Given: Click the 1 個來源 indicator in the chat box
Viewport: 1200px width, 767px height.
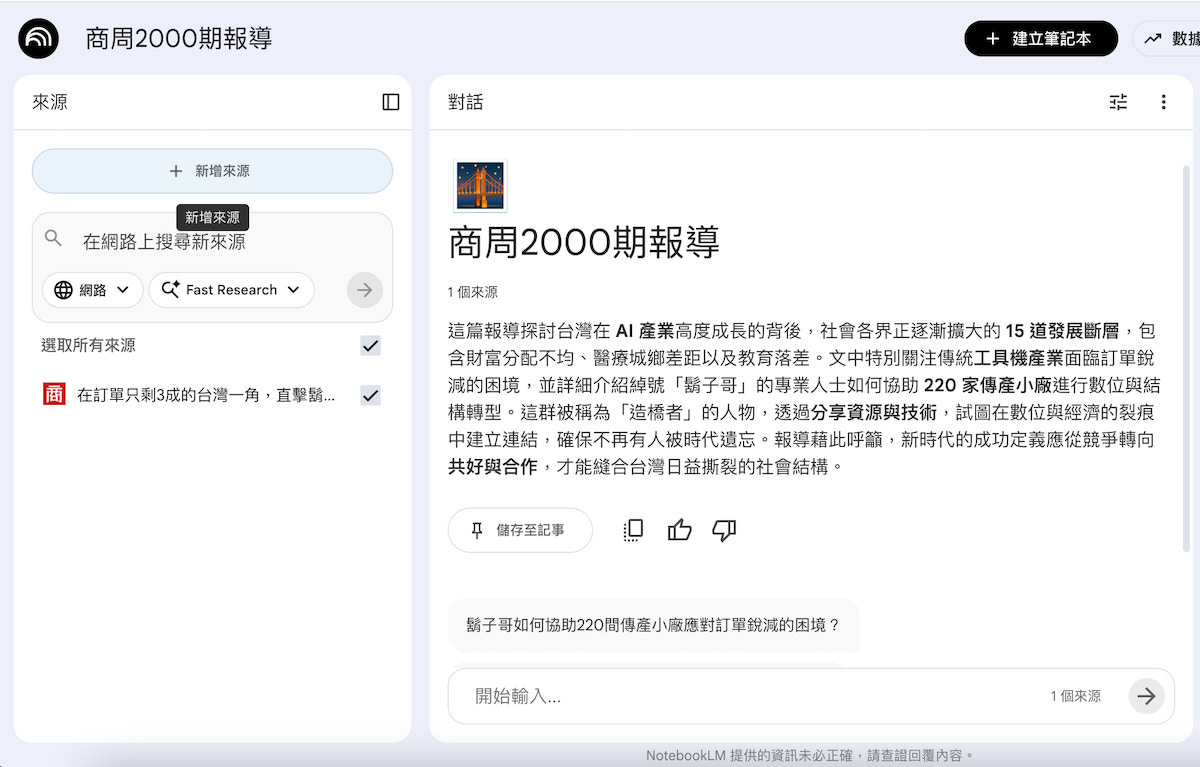Looking at the screenshot, I should click(x=1076, y=696).
